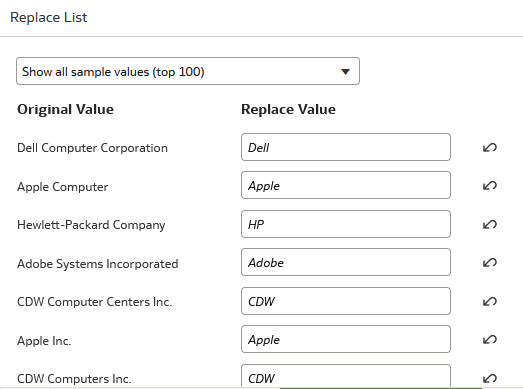
Task: Edit the Dell replace value field
Action: (x=346, y=147)
